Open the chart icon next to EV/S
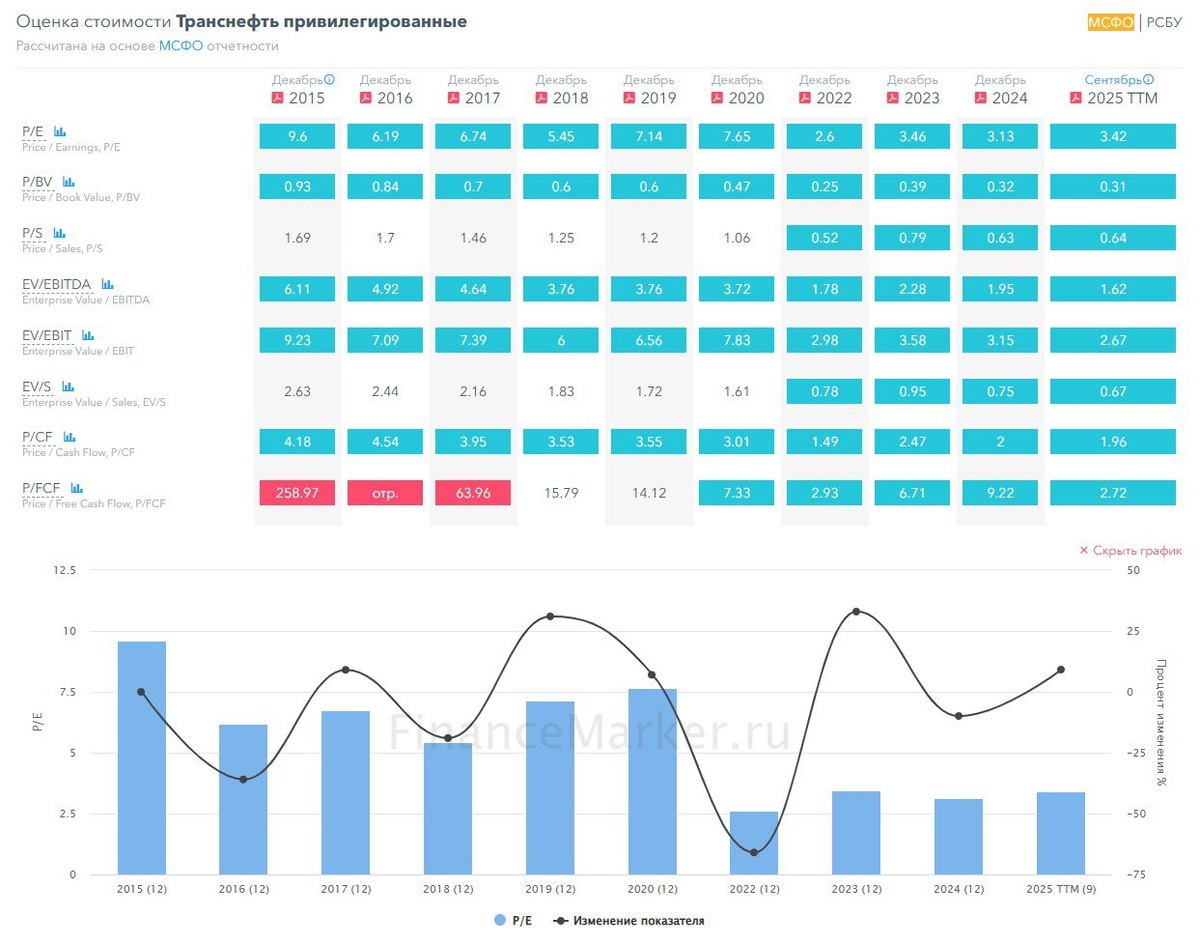1200x944 pixels. (x=68, y=386)
